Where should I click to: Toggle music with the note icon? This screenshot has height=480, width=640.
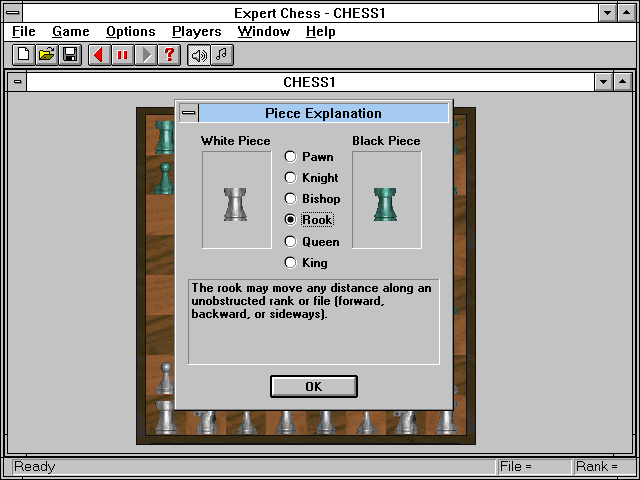click(222, 55)
